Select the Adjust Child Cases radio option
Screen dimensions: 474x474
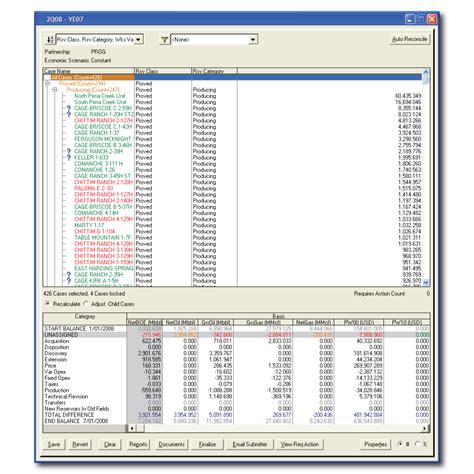[x=86, y=304]
